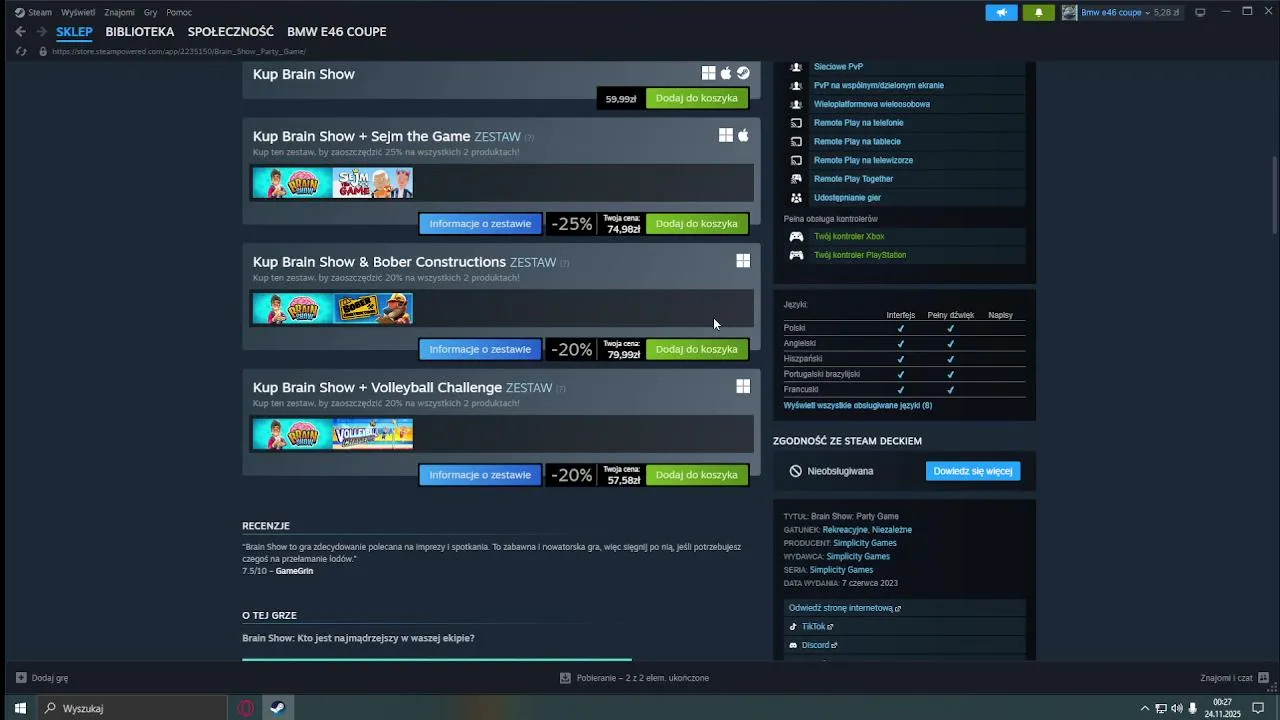Open bundle info for Bober Constructions

coord(480,349)
